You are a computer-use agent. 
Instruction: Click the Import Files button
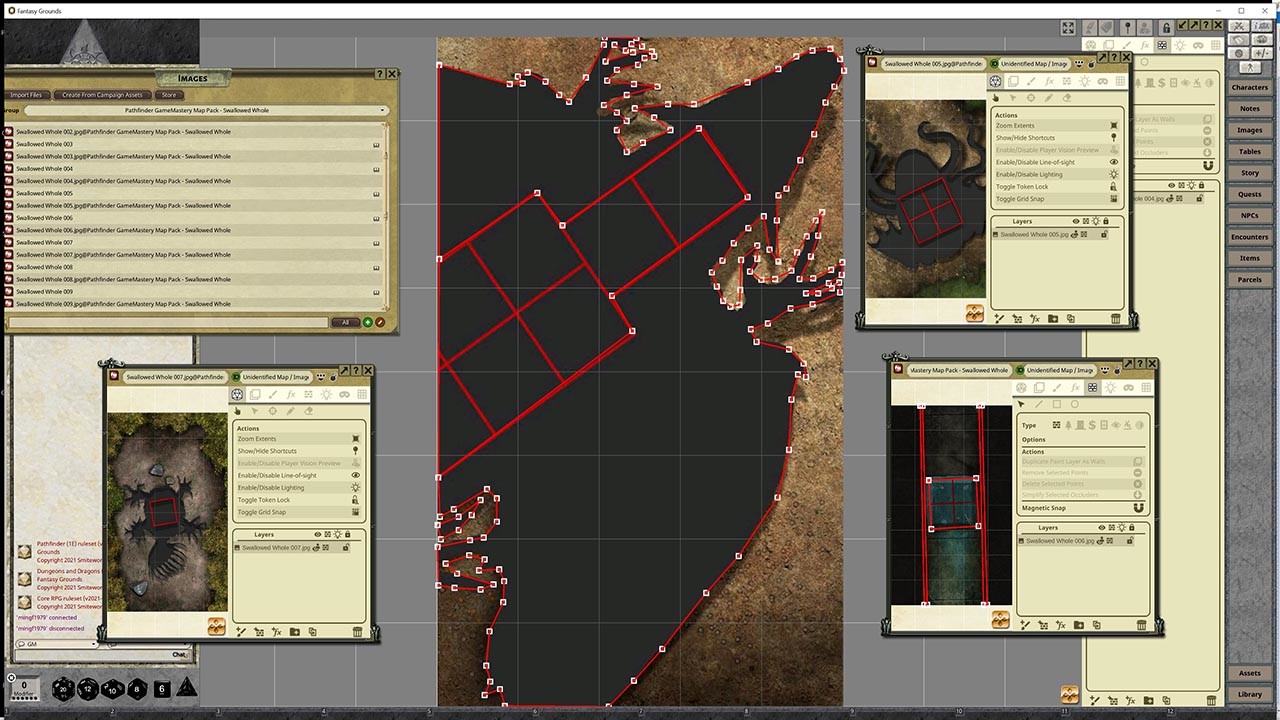pyautogui.click(x=27, y=95)
